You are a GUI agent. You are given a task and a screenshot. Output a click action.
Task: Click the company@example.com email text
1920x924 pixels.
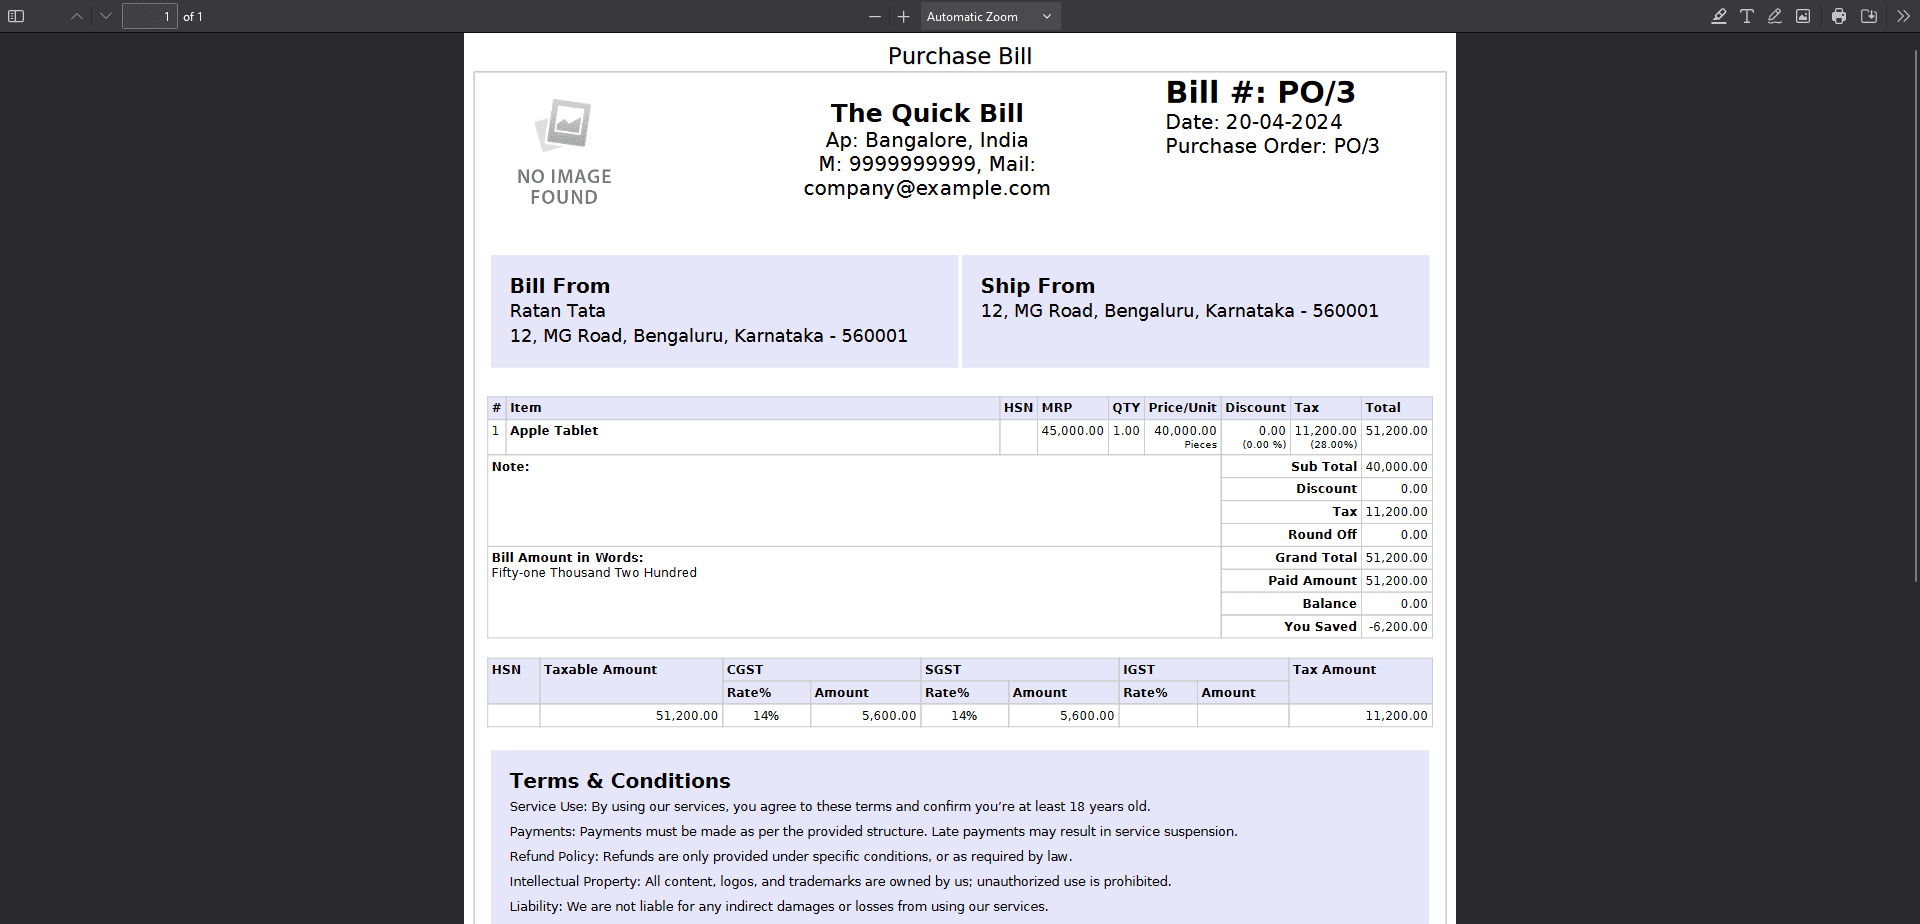point(927,188)
